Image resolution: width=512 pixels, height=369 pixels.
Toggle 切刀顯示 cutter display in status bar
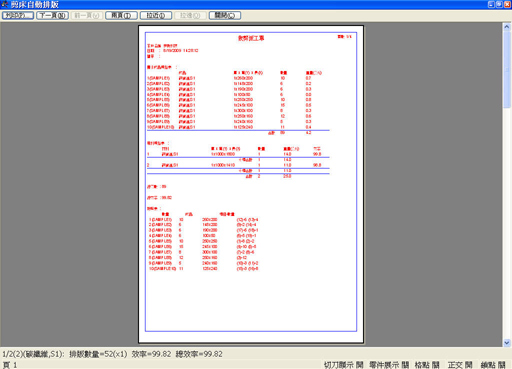[x=343, y=365]
